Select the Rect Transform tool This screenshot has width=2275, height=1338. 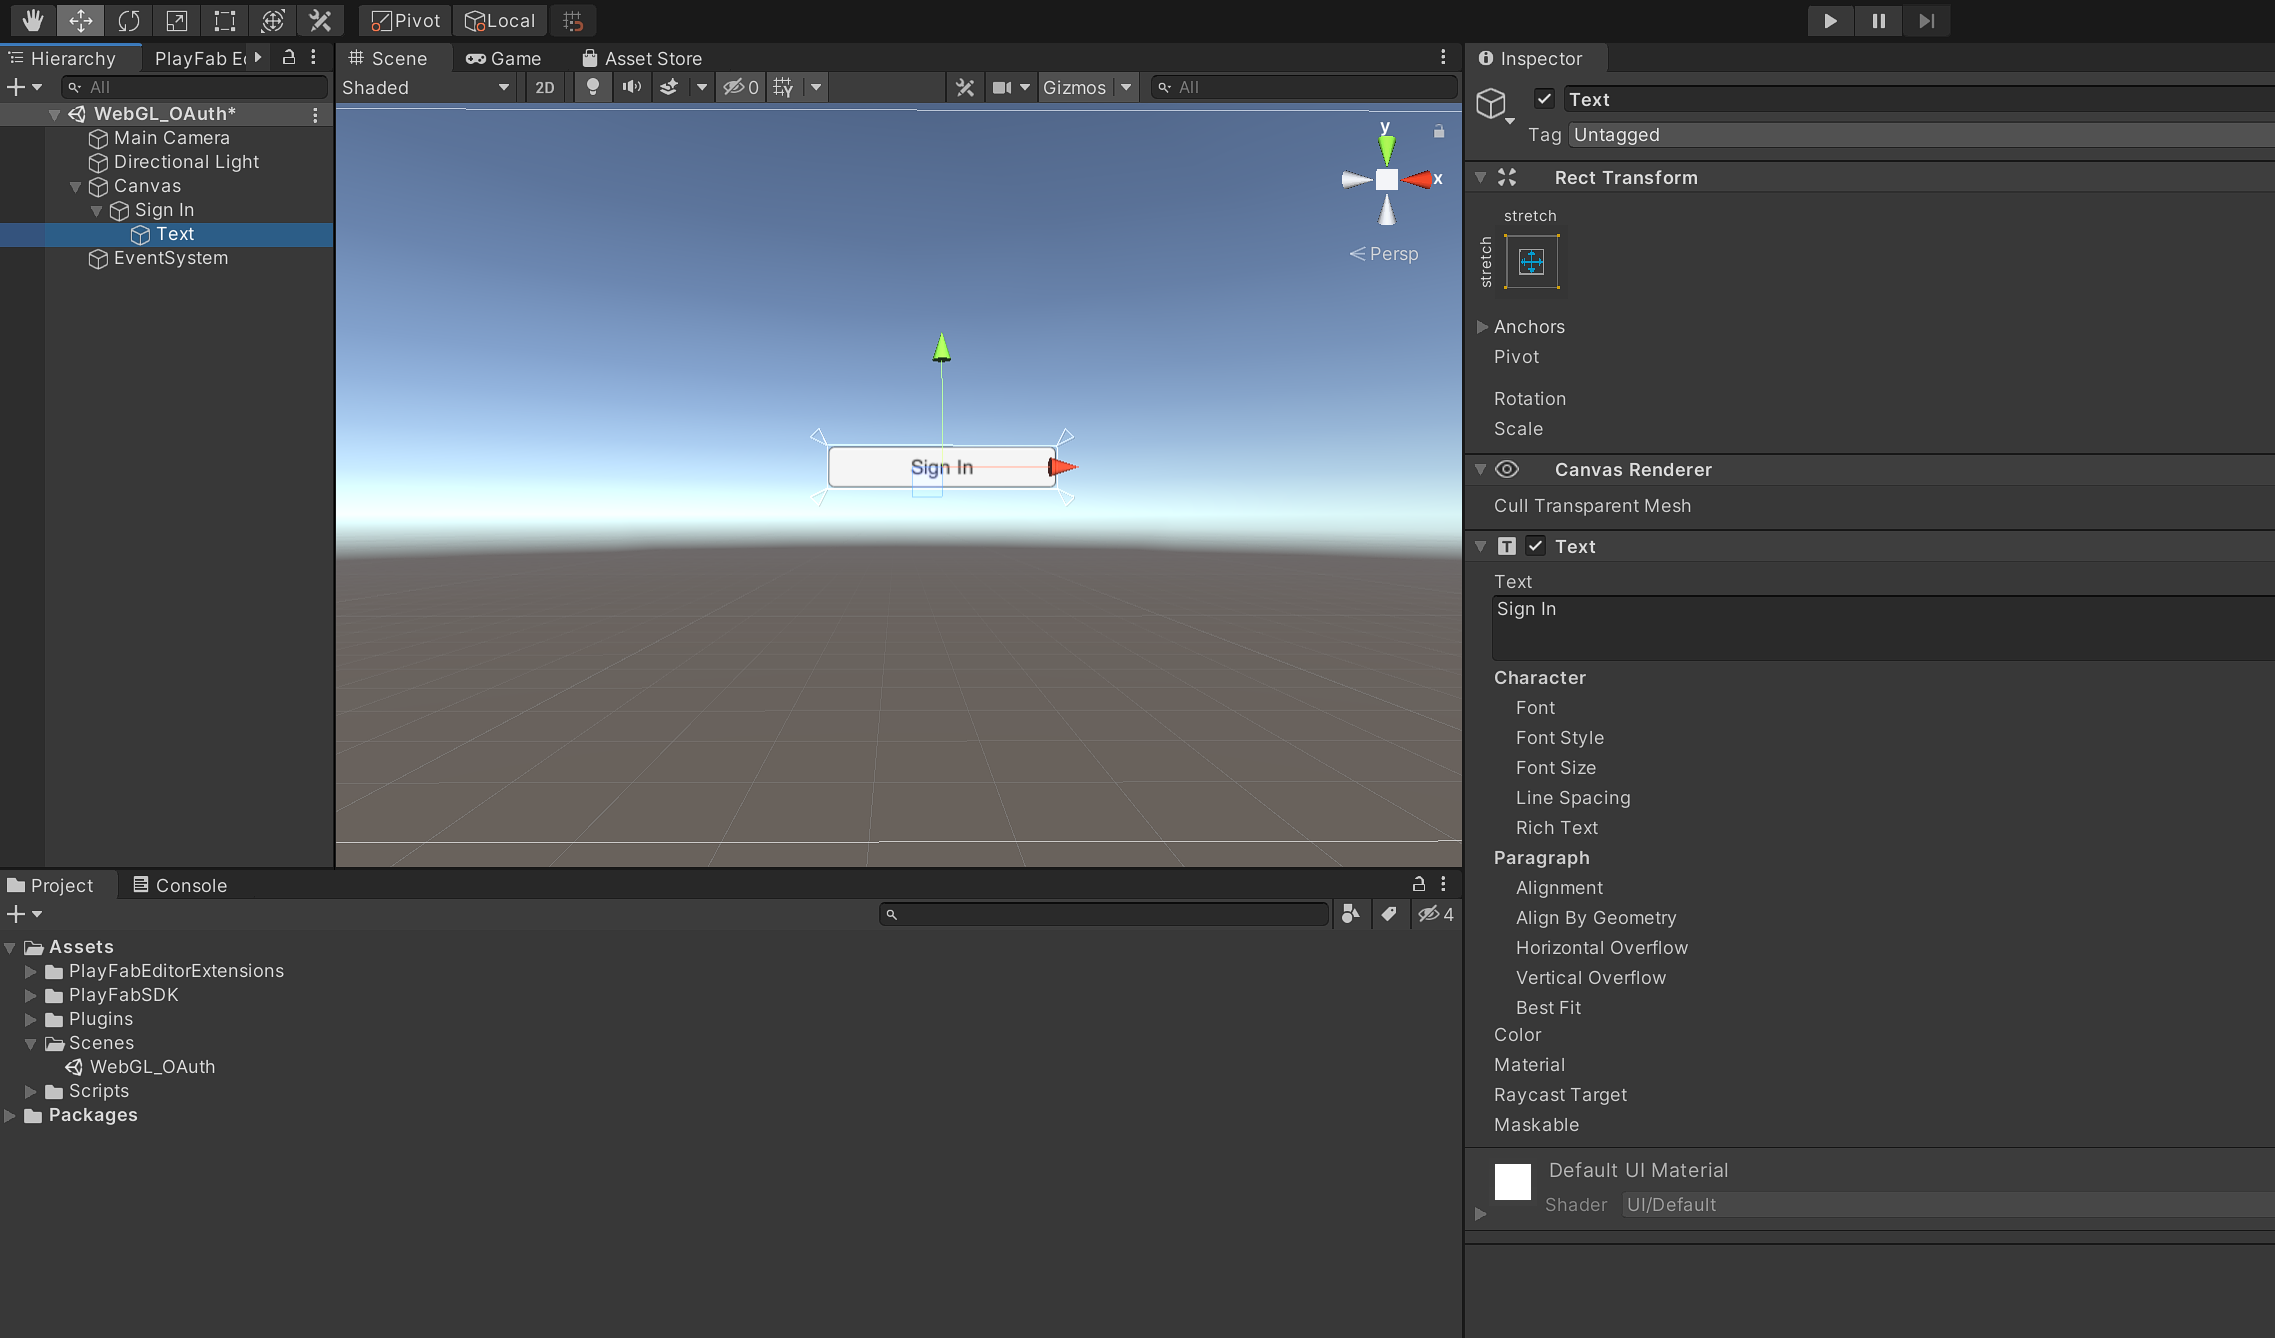(x=225, y=20)
